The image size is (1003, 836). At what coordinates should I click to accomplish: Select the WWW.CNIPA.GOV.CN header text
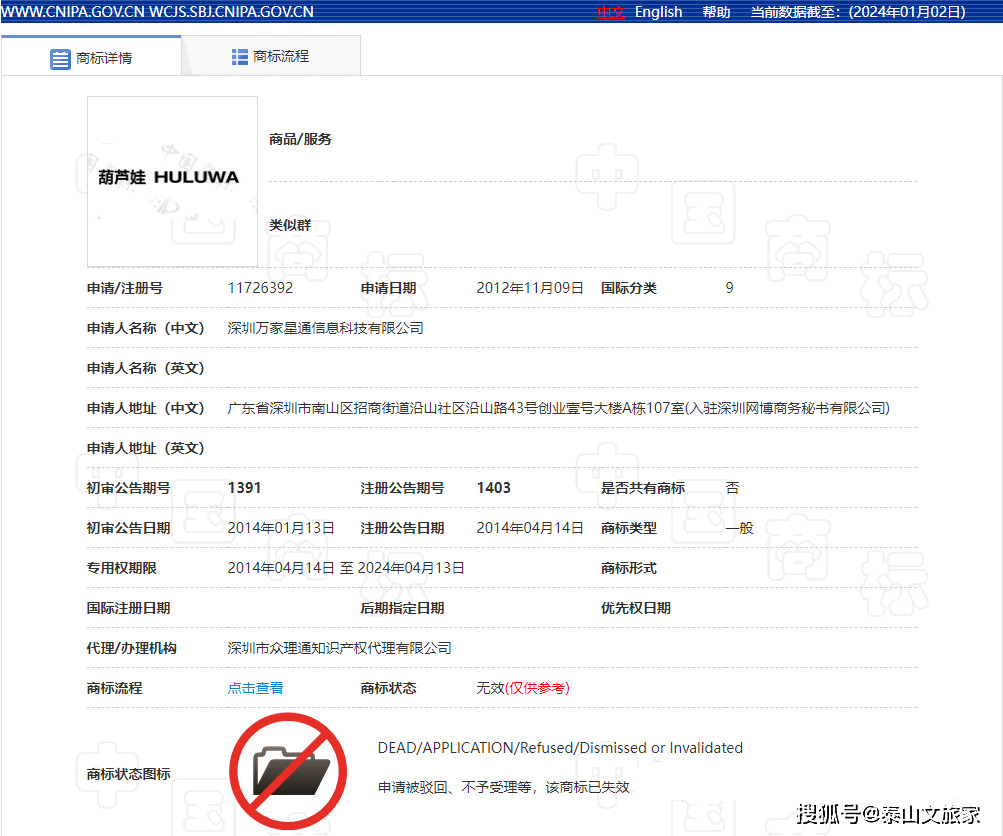coord(73,12)
